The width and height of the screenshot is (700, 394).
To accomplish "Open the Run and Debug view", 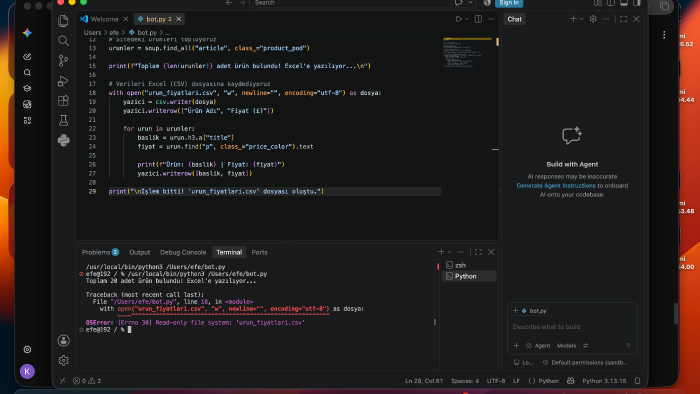I will pyautogui.click(x=63, y=81).
